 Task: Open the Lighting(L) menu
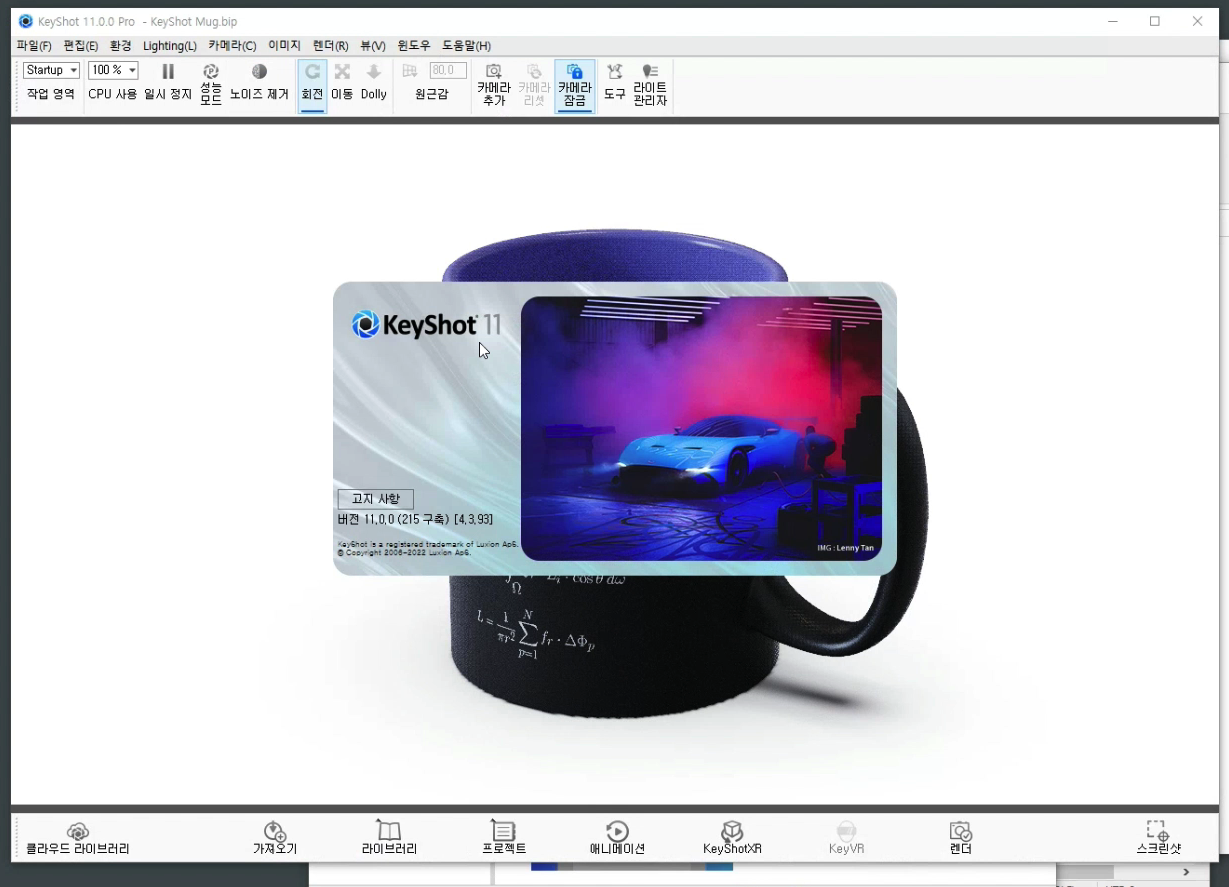[x=168, y=45]
